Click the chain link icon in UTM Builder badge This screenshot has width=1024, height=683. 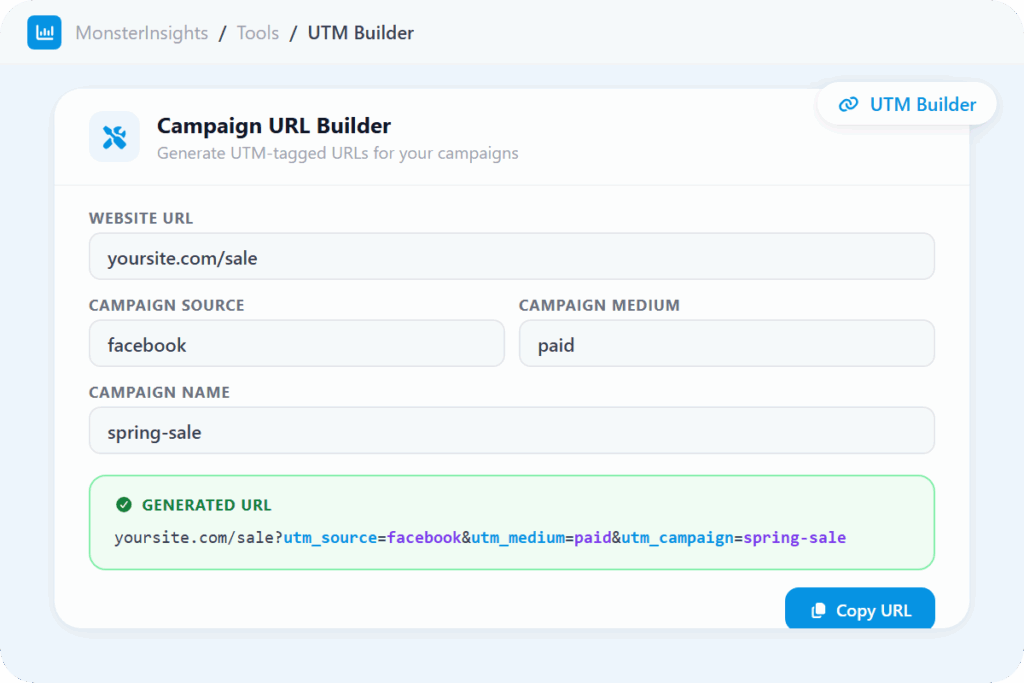(x=848, y=104)
